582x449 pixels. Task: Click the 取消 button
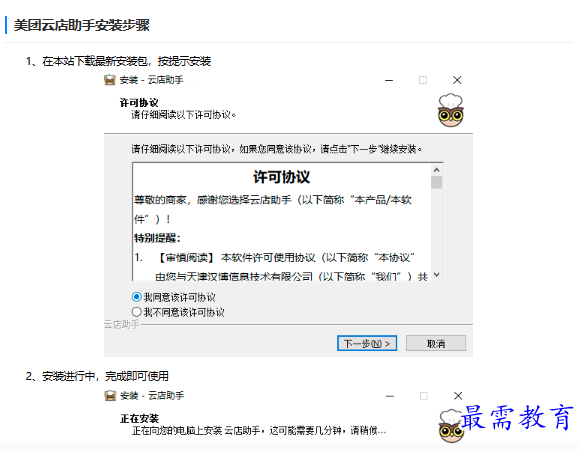[x=436, y=343]
